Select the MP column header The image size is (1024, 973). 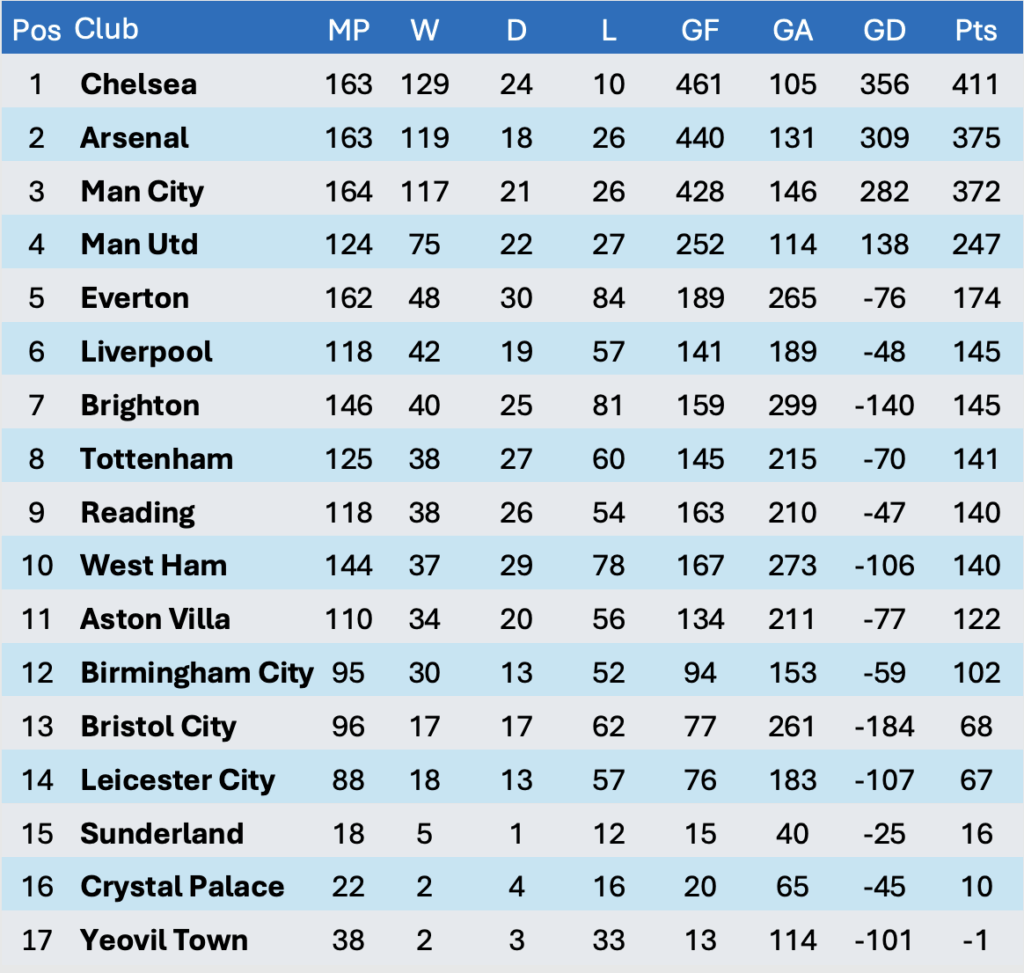(348, 30)
